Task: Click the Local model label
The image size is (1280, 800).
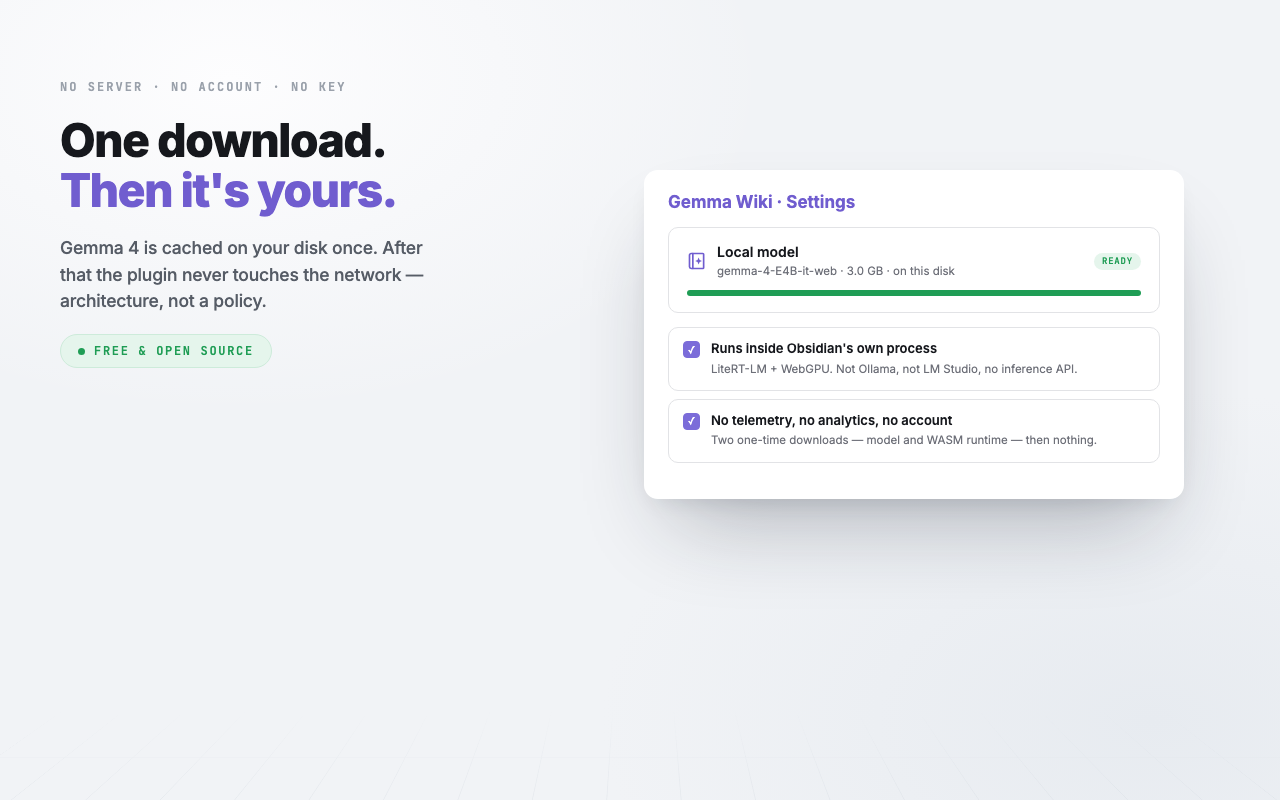Action: click(x=758, y=252)
